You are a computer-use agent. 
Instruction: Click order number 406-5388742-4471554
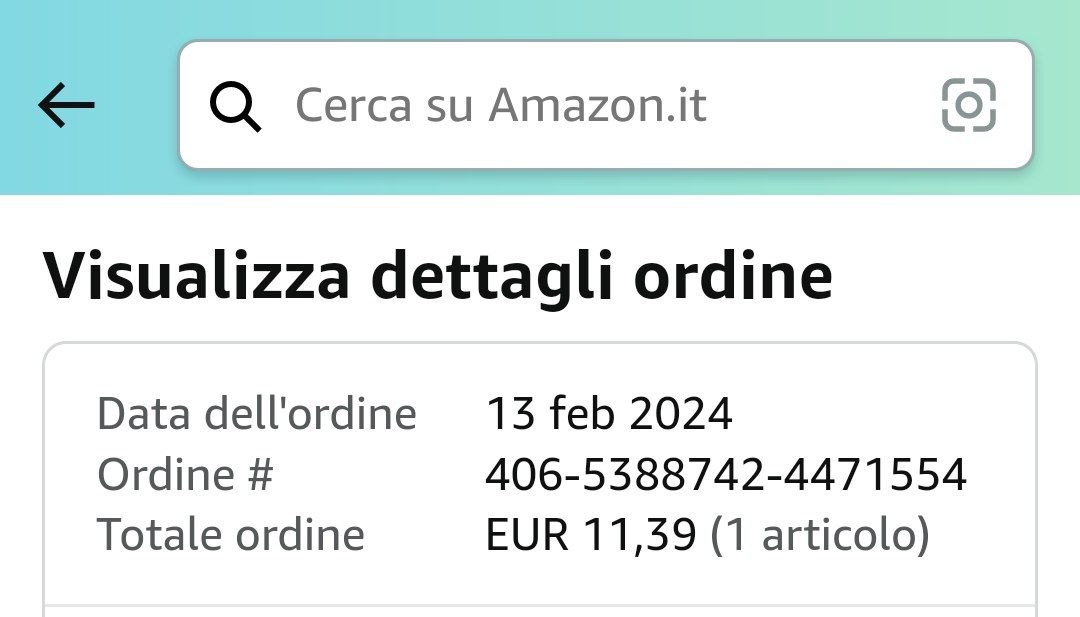click(726, 474)
